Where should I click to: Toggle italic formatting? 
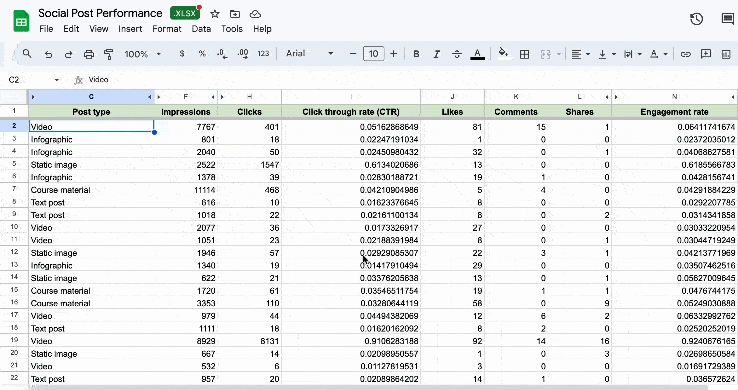pyautogui.click(x=436, y=54)
